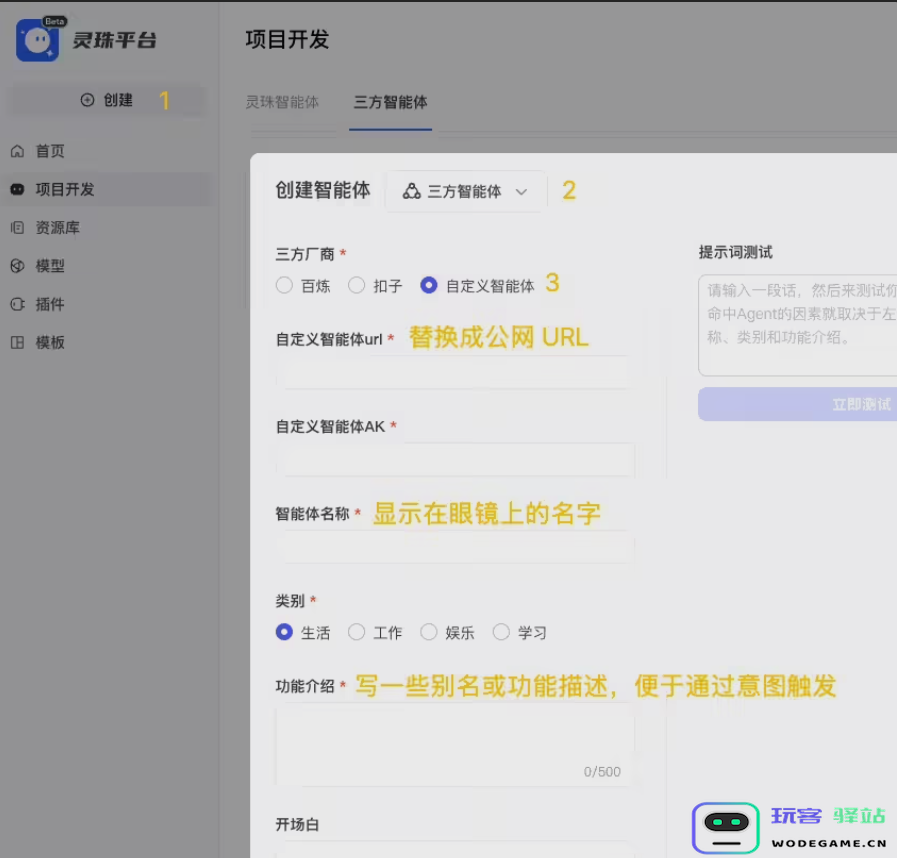The height and width of the screenshot is (858, 897).
Task: Click the 模型 cube icon
Action: pyautogui.click(x=17, y=266)
